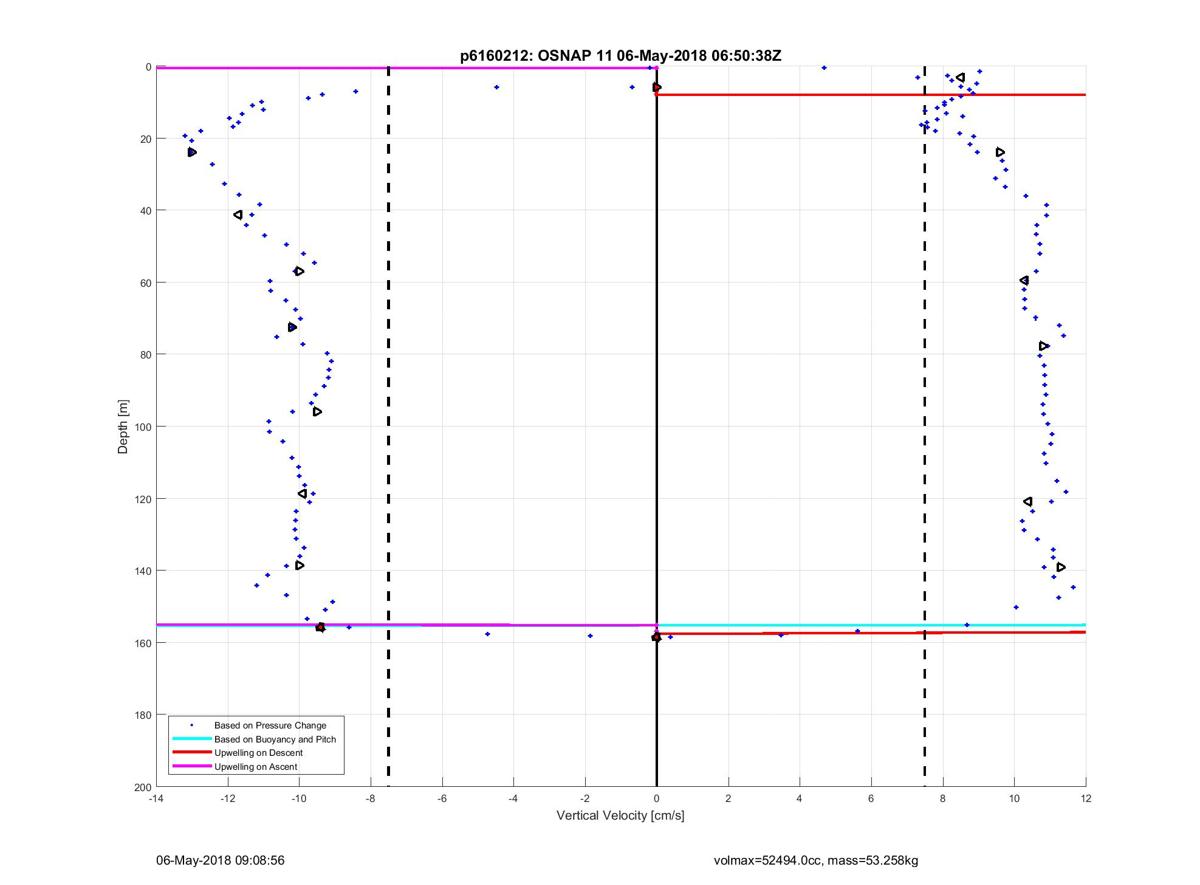Click the magenta line swatch in the legend
Viewport: 1200px width, 885px height.
(191, 767)
